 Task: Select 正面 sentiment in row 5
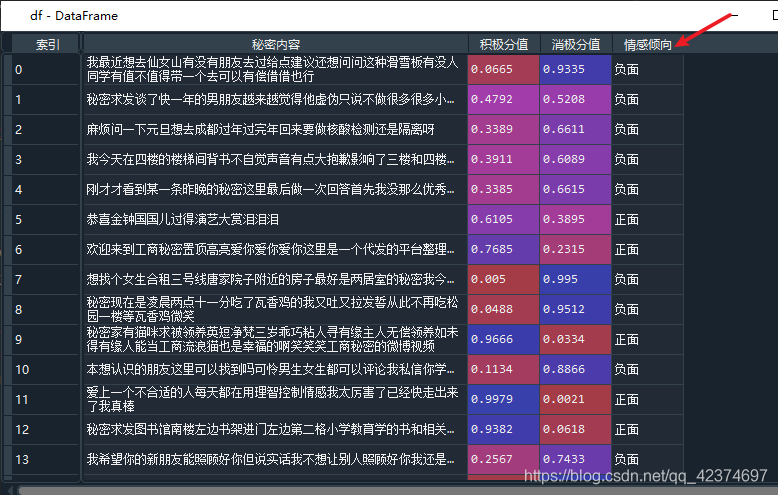point(648,219)
